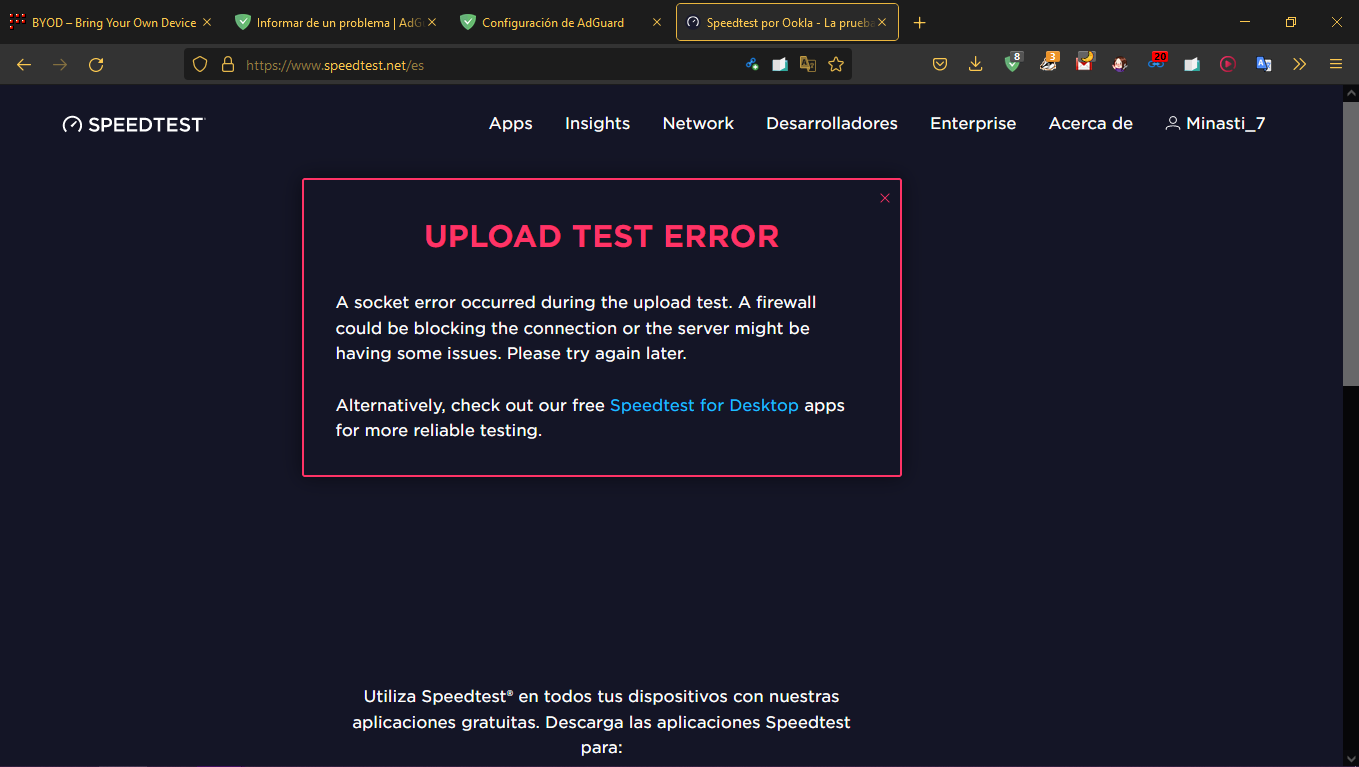Open the red play button extension
The height and width of the screenshot is (767, 1359).
tap(1228, 64)
